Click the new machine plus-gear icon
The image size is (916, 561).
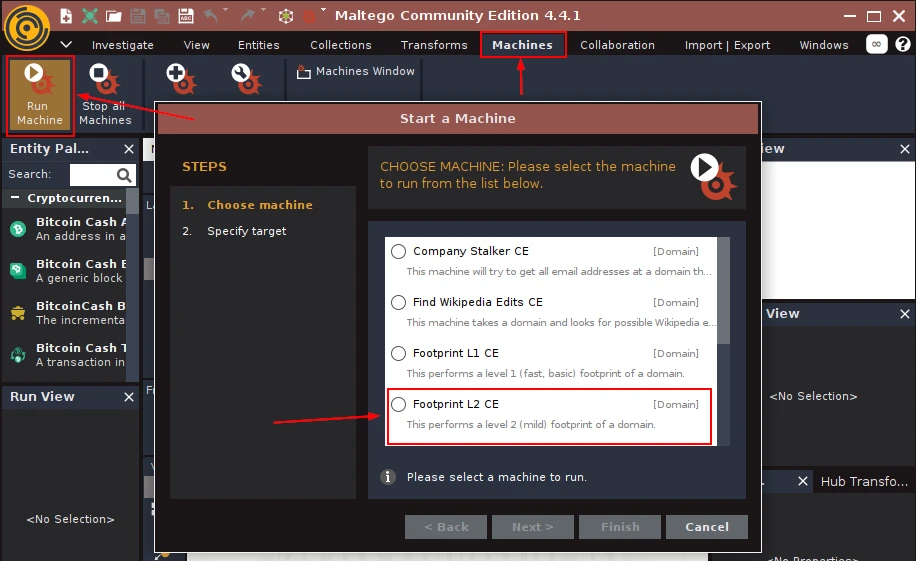coord(180,75)
